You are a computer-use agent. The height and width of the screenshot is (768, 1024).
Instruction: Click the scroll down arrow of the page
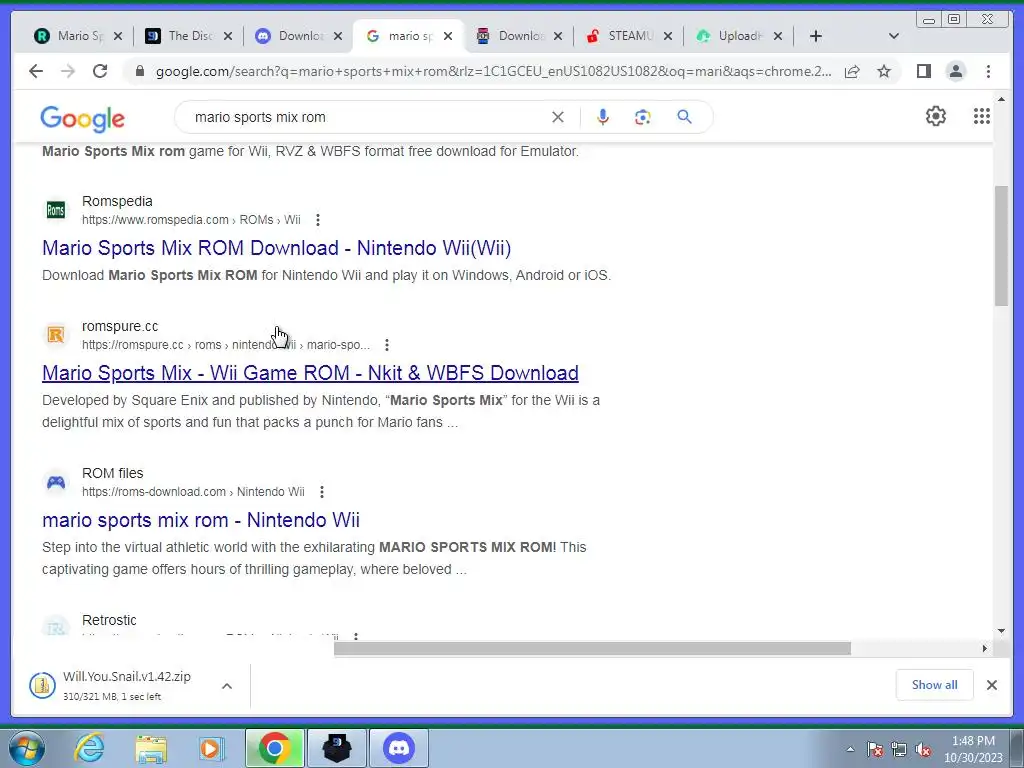pos(1001,631)
